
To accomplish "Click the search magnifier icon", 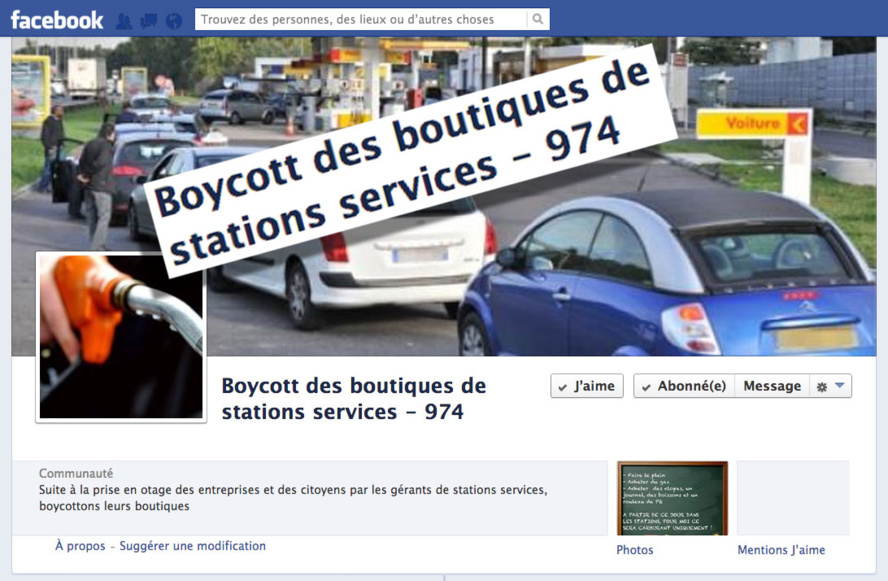I will click(537, 19).
